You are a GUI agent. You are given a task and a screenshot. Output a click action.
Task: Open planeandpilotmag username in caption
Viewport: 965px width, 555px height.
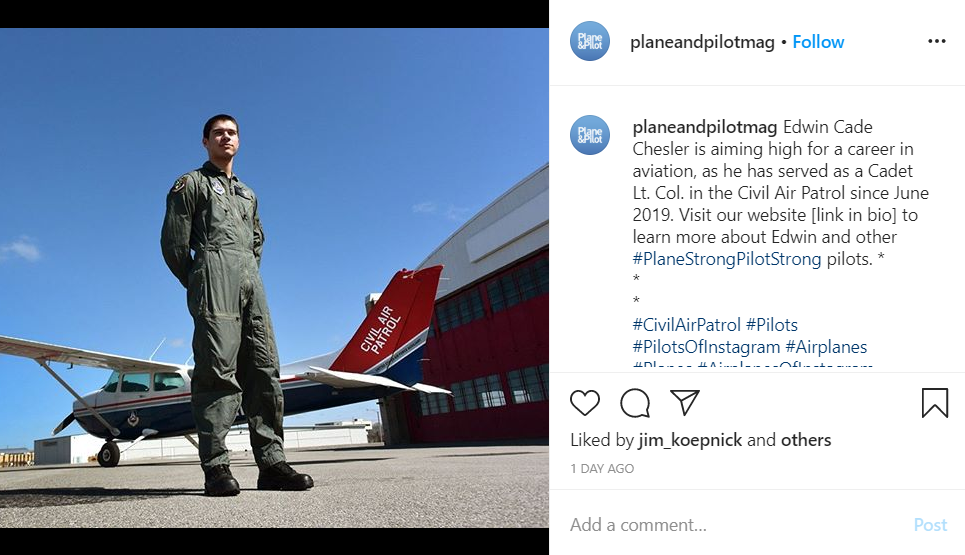click(x=705, y=127)
